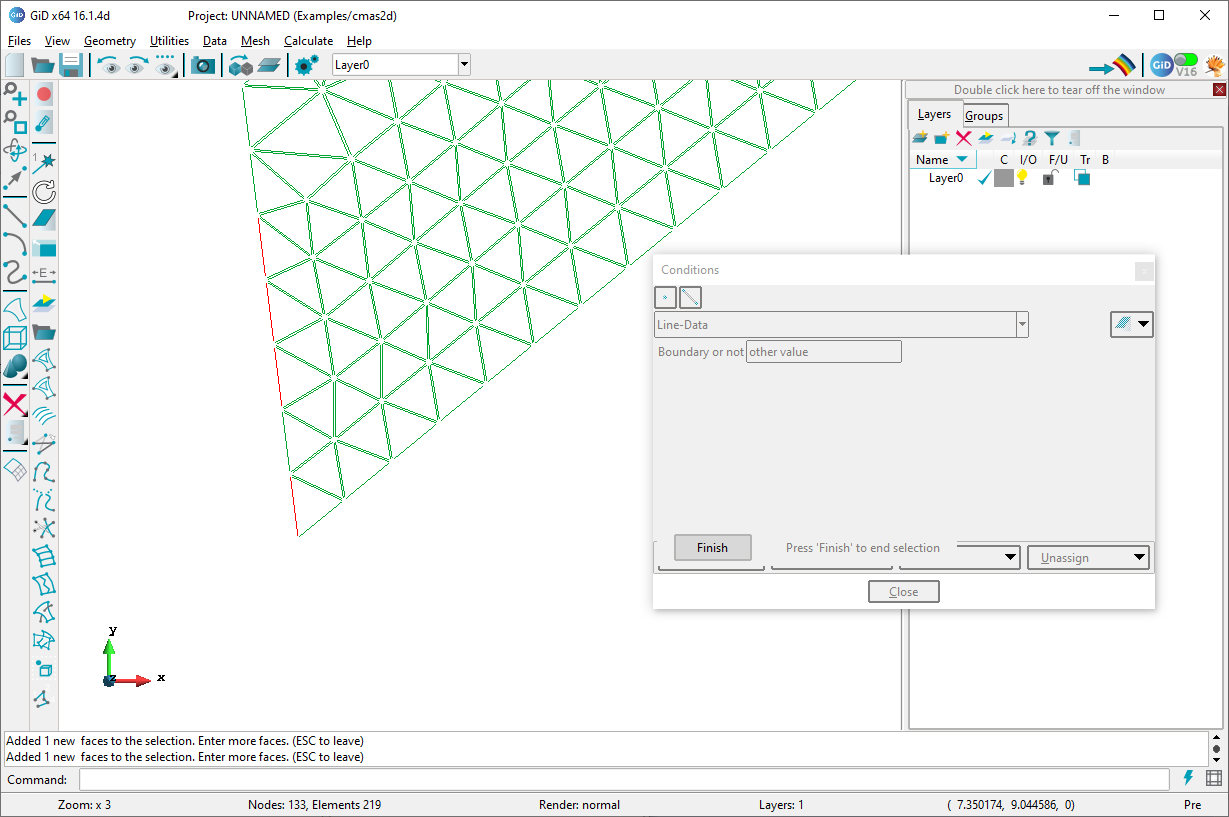The height and width of the screenshot is (817, 1229).
Task: Toggle Layer0 on/off lightbulb
Action: pyautogui.click(x=1022, y=178)
